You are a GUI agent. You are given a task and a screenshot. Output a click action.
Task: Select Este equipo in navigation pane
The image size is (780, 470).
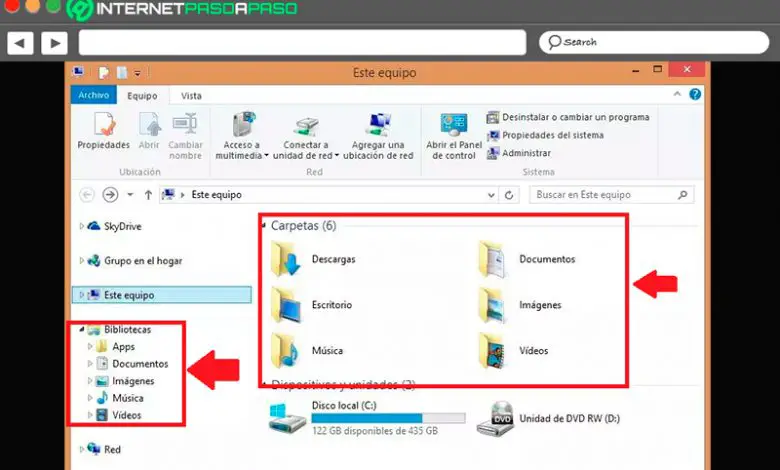click(162, 295)
